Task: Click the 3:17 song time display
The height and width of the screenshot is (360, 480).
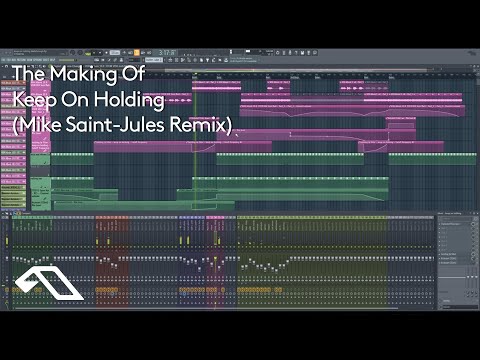Action: [x=167, y=53]
